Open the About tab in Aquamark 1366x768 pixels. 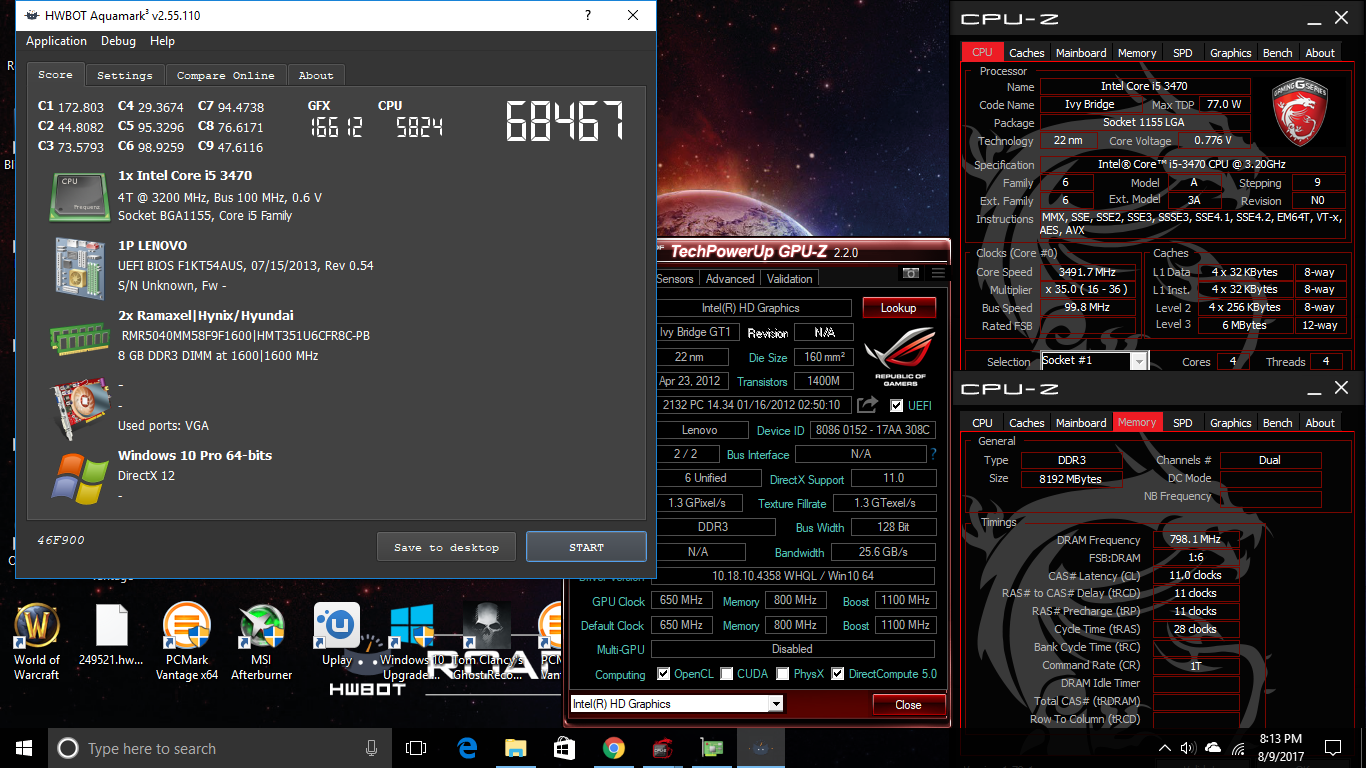pyautogui.click(x=316, y=75)
